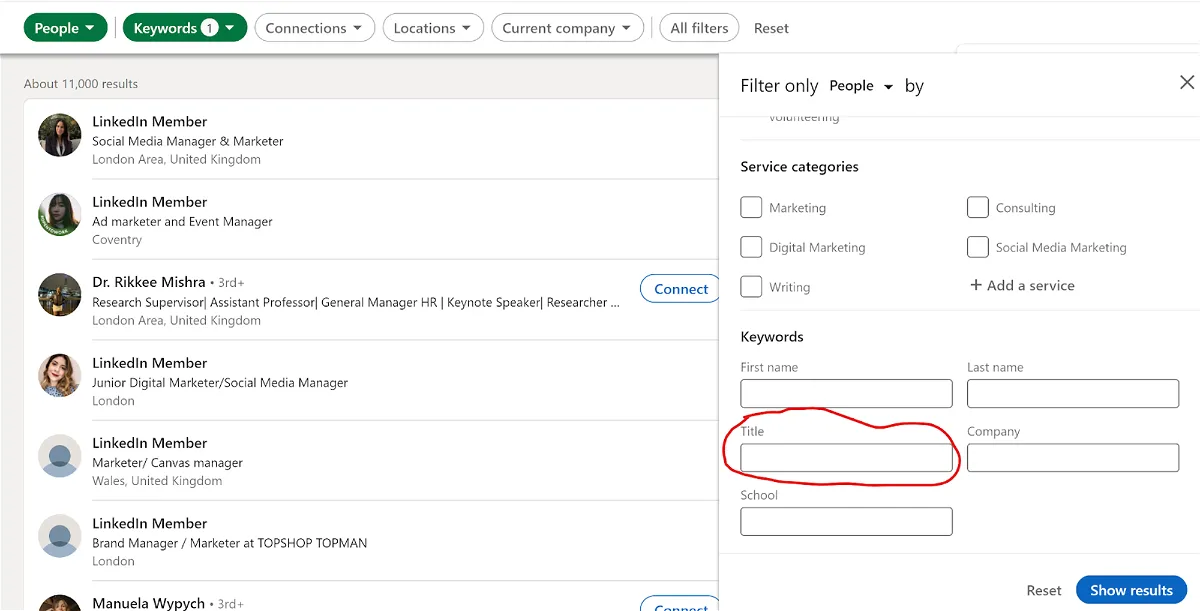
Task: Expand the Connections filter
Action: coord(315,28)
